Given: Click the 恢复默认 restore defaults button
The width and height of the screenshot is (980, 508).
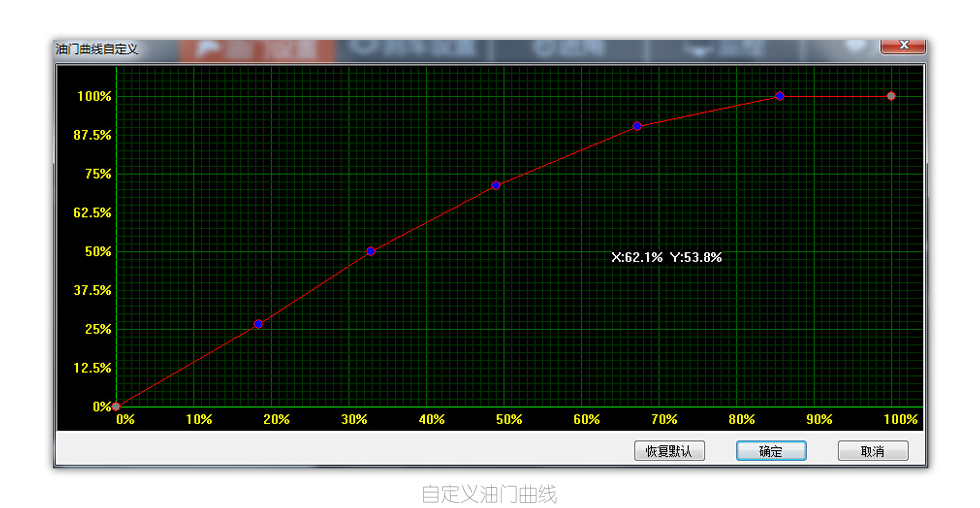Looking at the screenshot, I should coord(669,451).
